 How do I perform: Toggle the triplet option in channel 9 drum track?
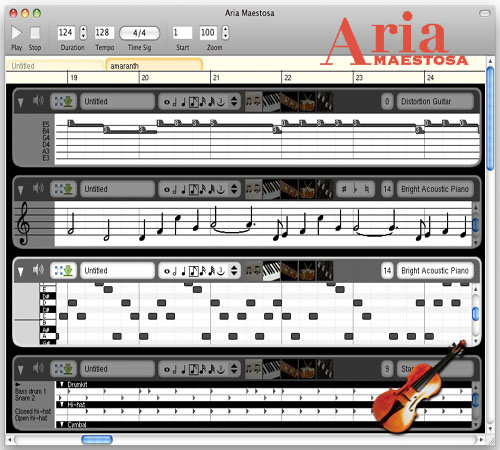221,369
